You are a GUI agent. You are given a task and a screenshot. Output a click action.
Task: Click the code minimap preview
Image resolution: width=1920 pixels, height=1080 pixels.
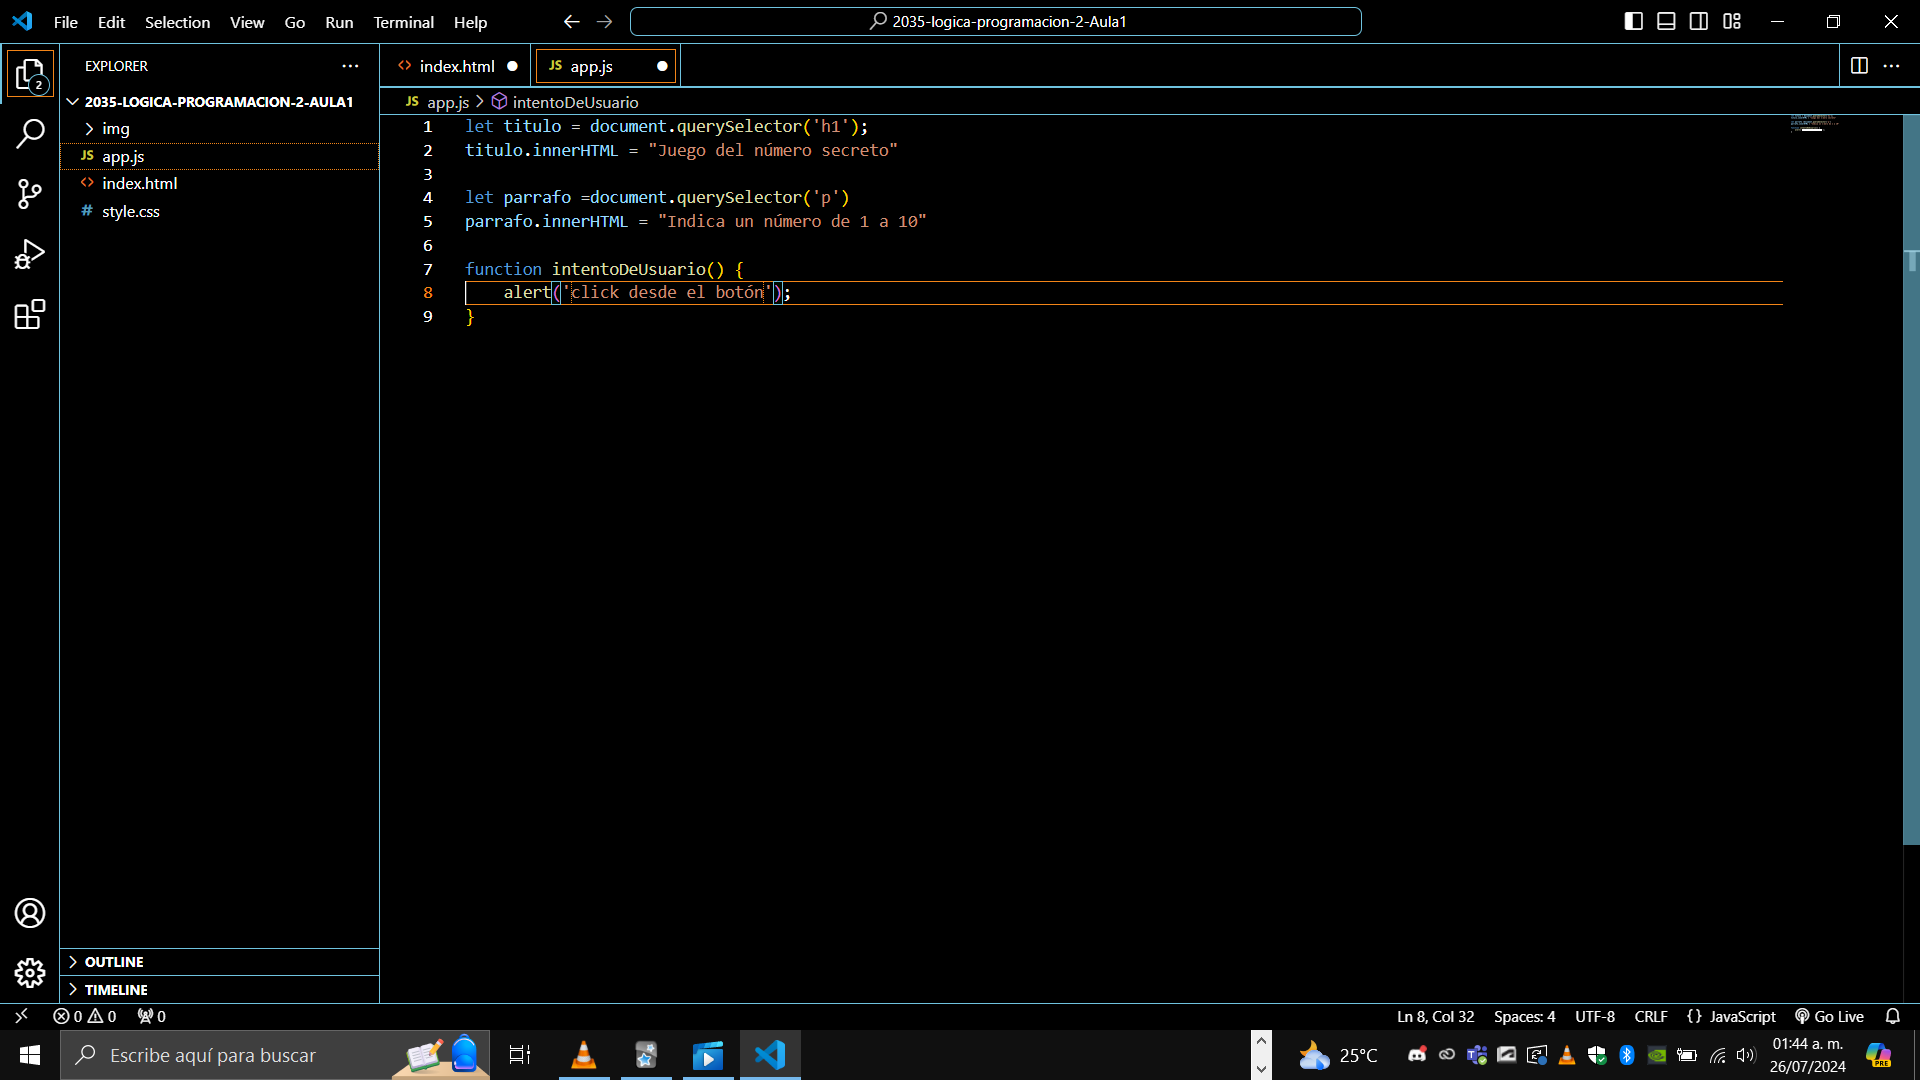pos(1814,125)
